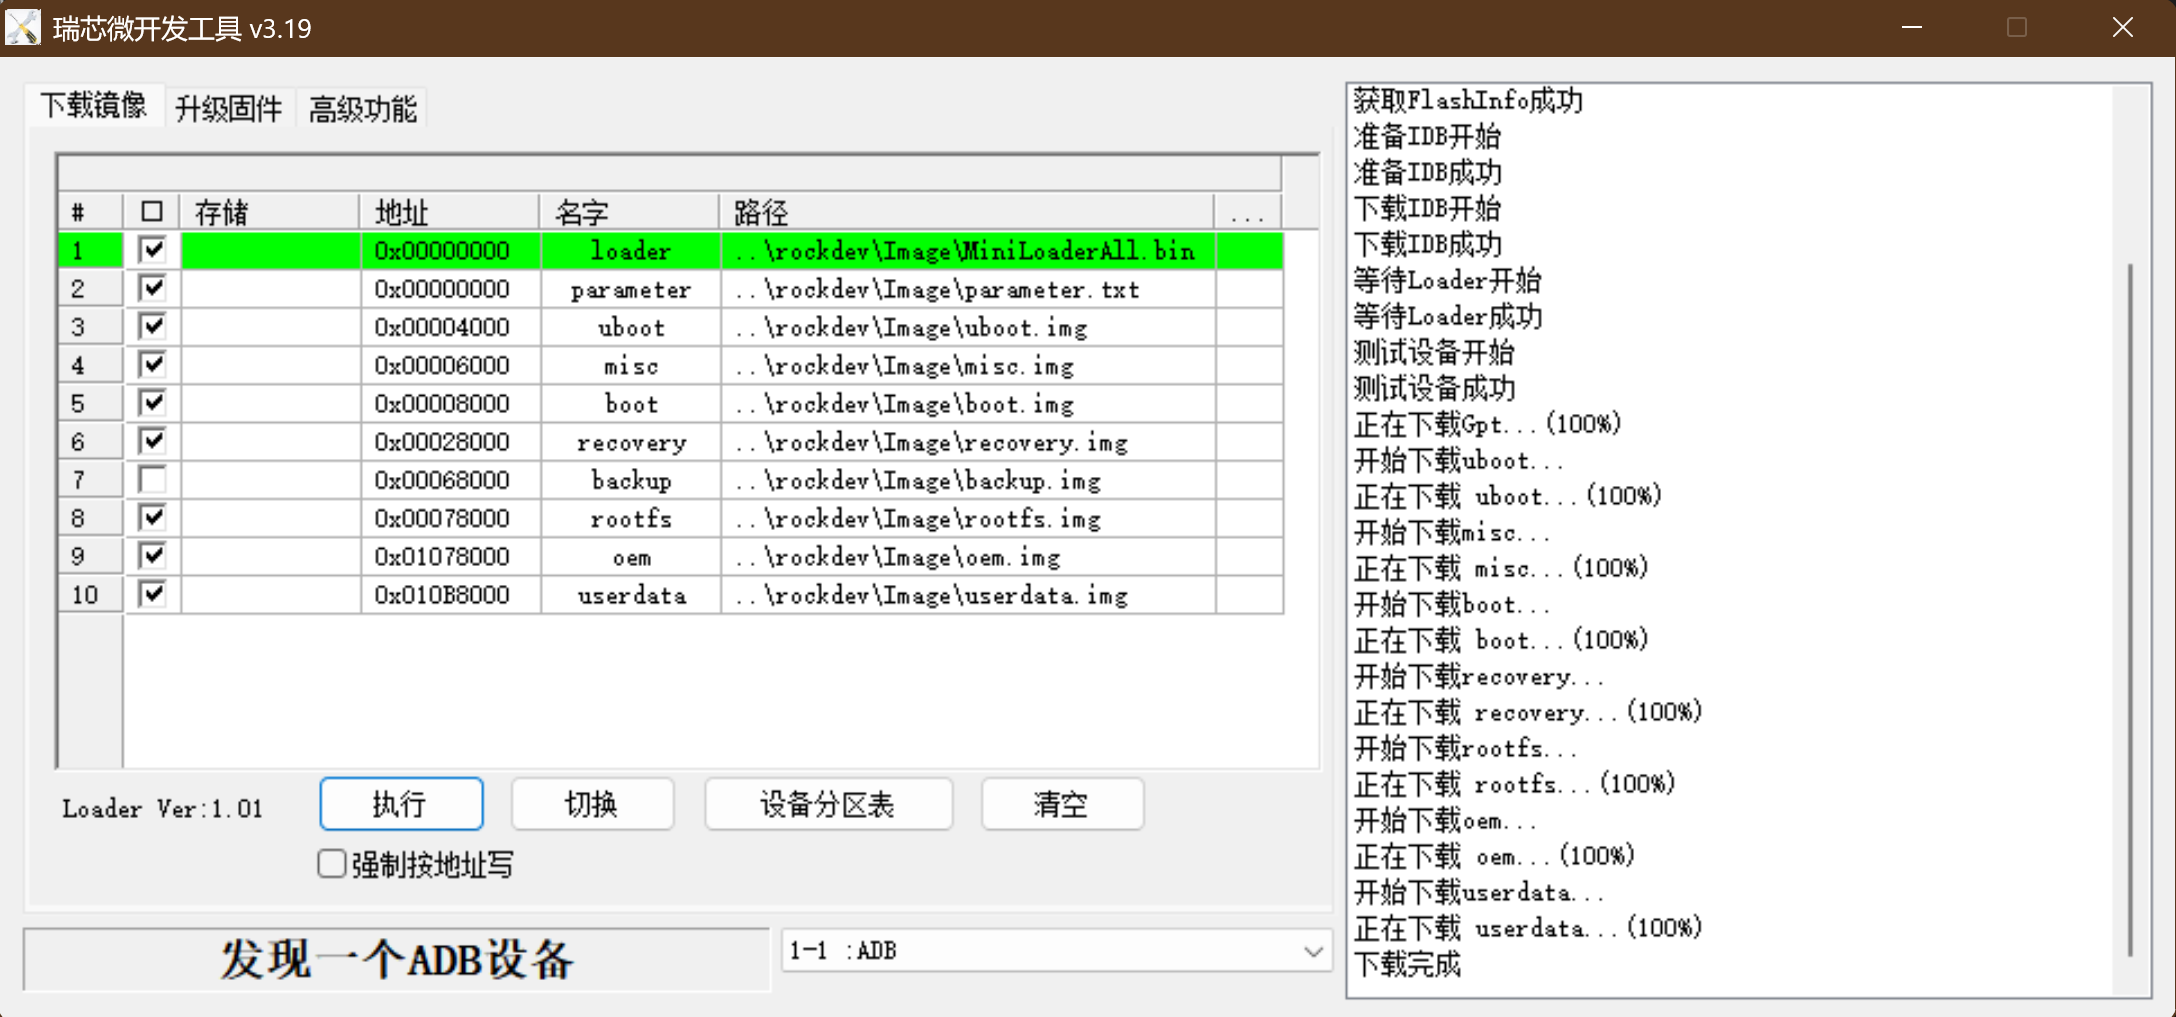Switch to 升级固件 tab
Viewport: 2176px width, 1017px height.
click(228, 108)
